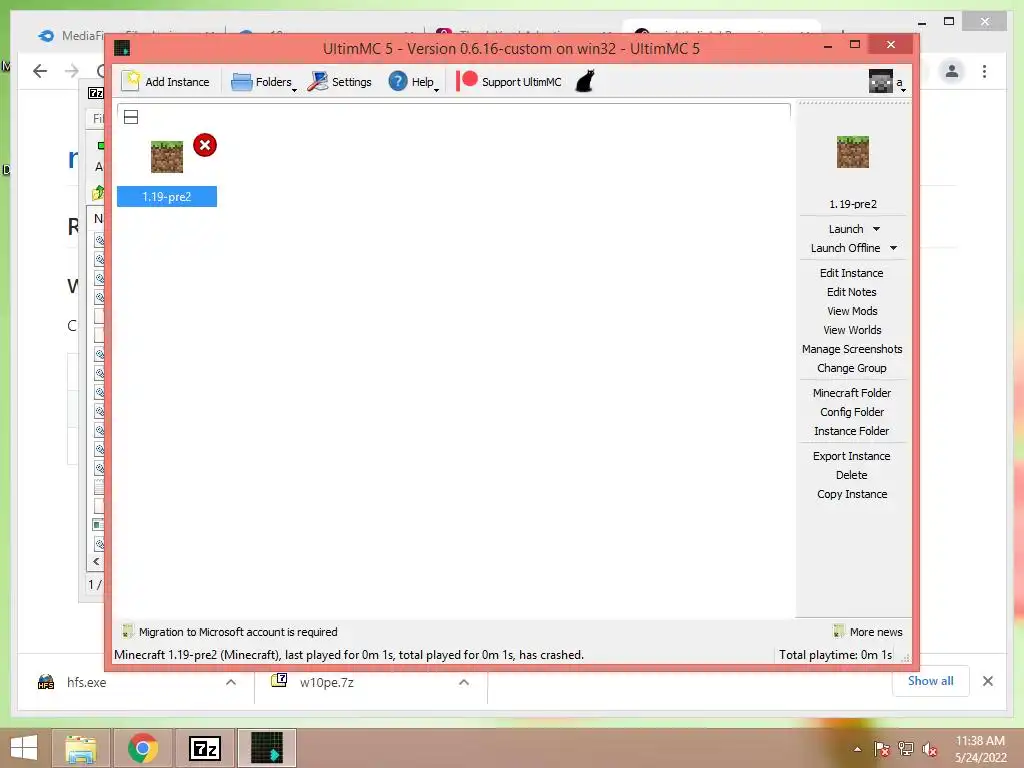Image resolution: width=1024 pixels, height=768 pixels.
Task: Open UltimMC Settings
Action: pos(340,82)
